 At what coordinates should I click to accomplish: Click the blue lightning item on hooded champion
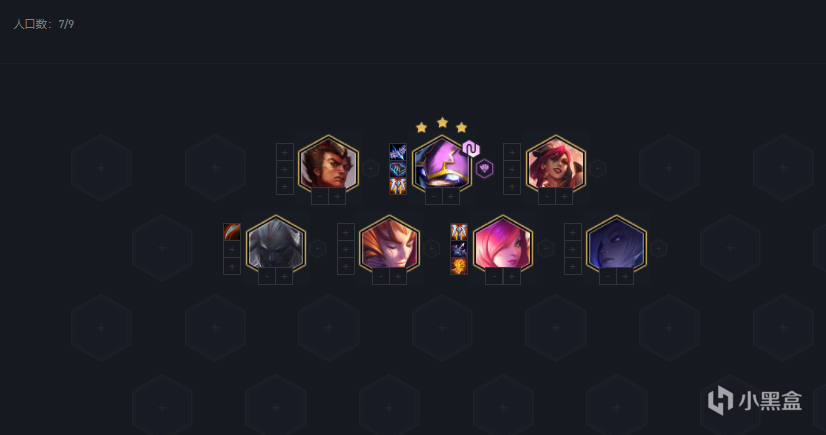click(x=398, y=152)
